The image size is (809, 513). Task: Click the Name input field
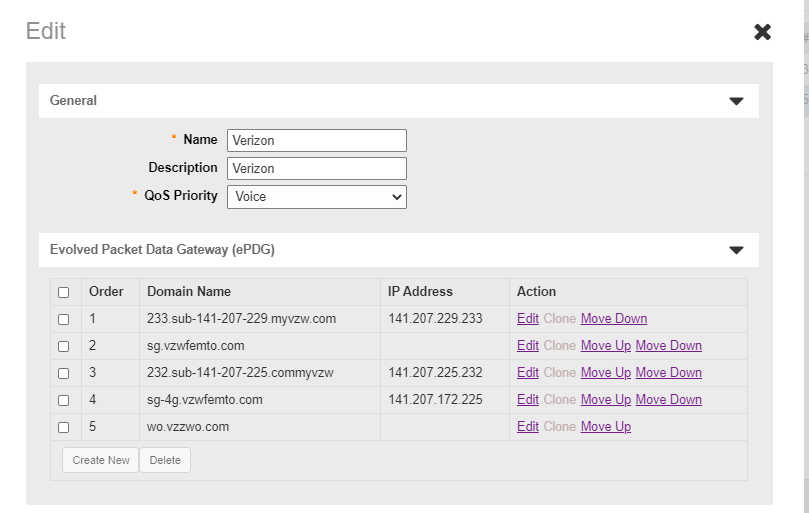click(x=316, y=140)
